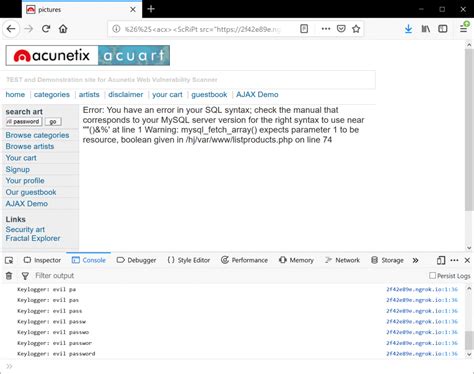The width and height of the screenshot is (474, 374).
Task: Open Your cart sidebar link
Action: pos(21,158)
